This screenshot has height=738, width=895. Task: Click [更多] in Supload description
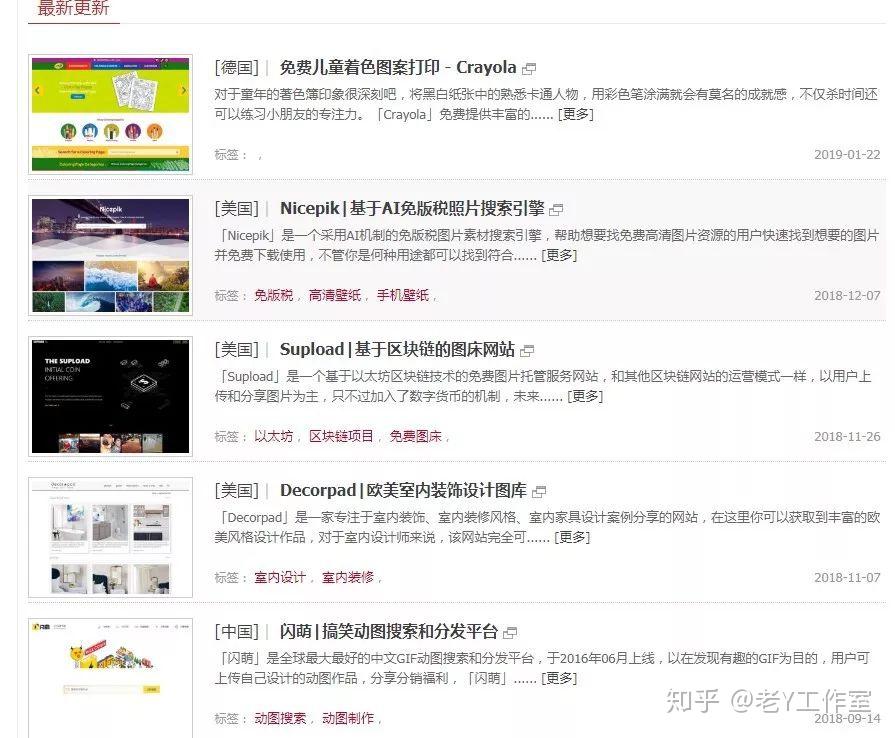(585, 396)
